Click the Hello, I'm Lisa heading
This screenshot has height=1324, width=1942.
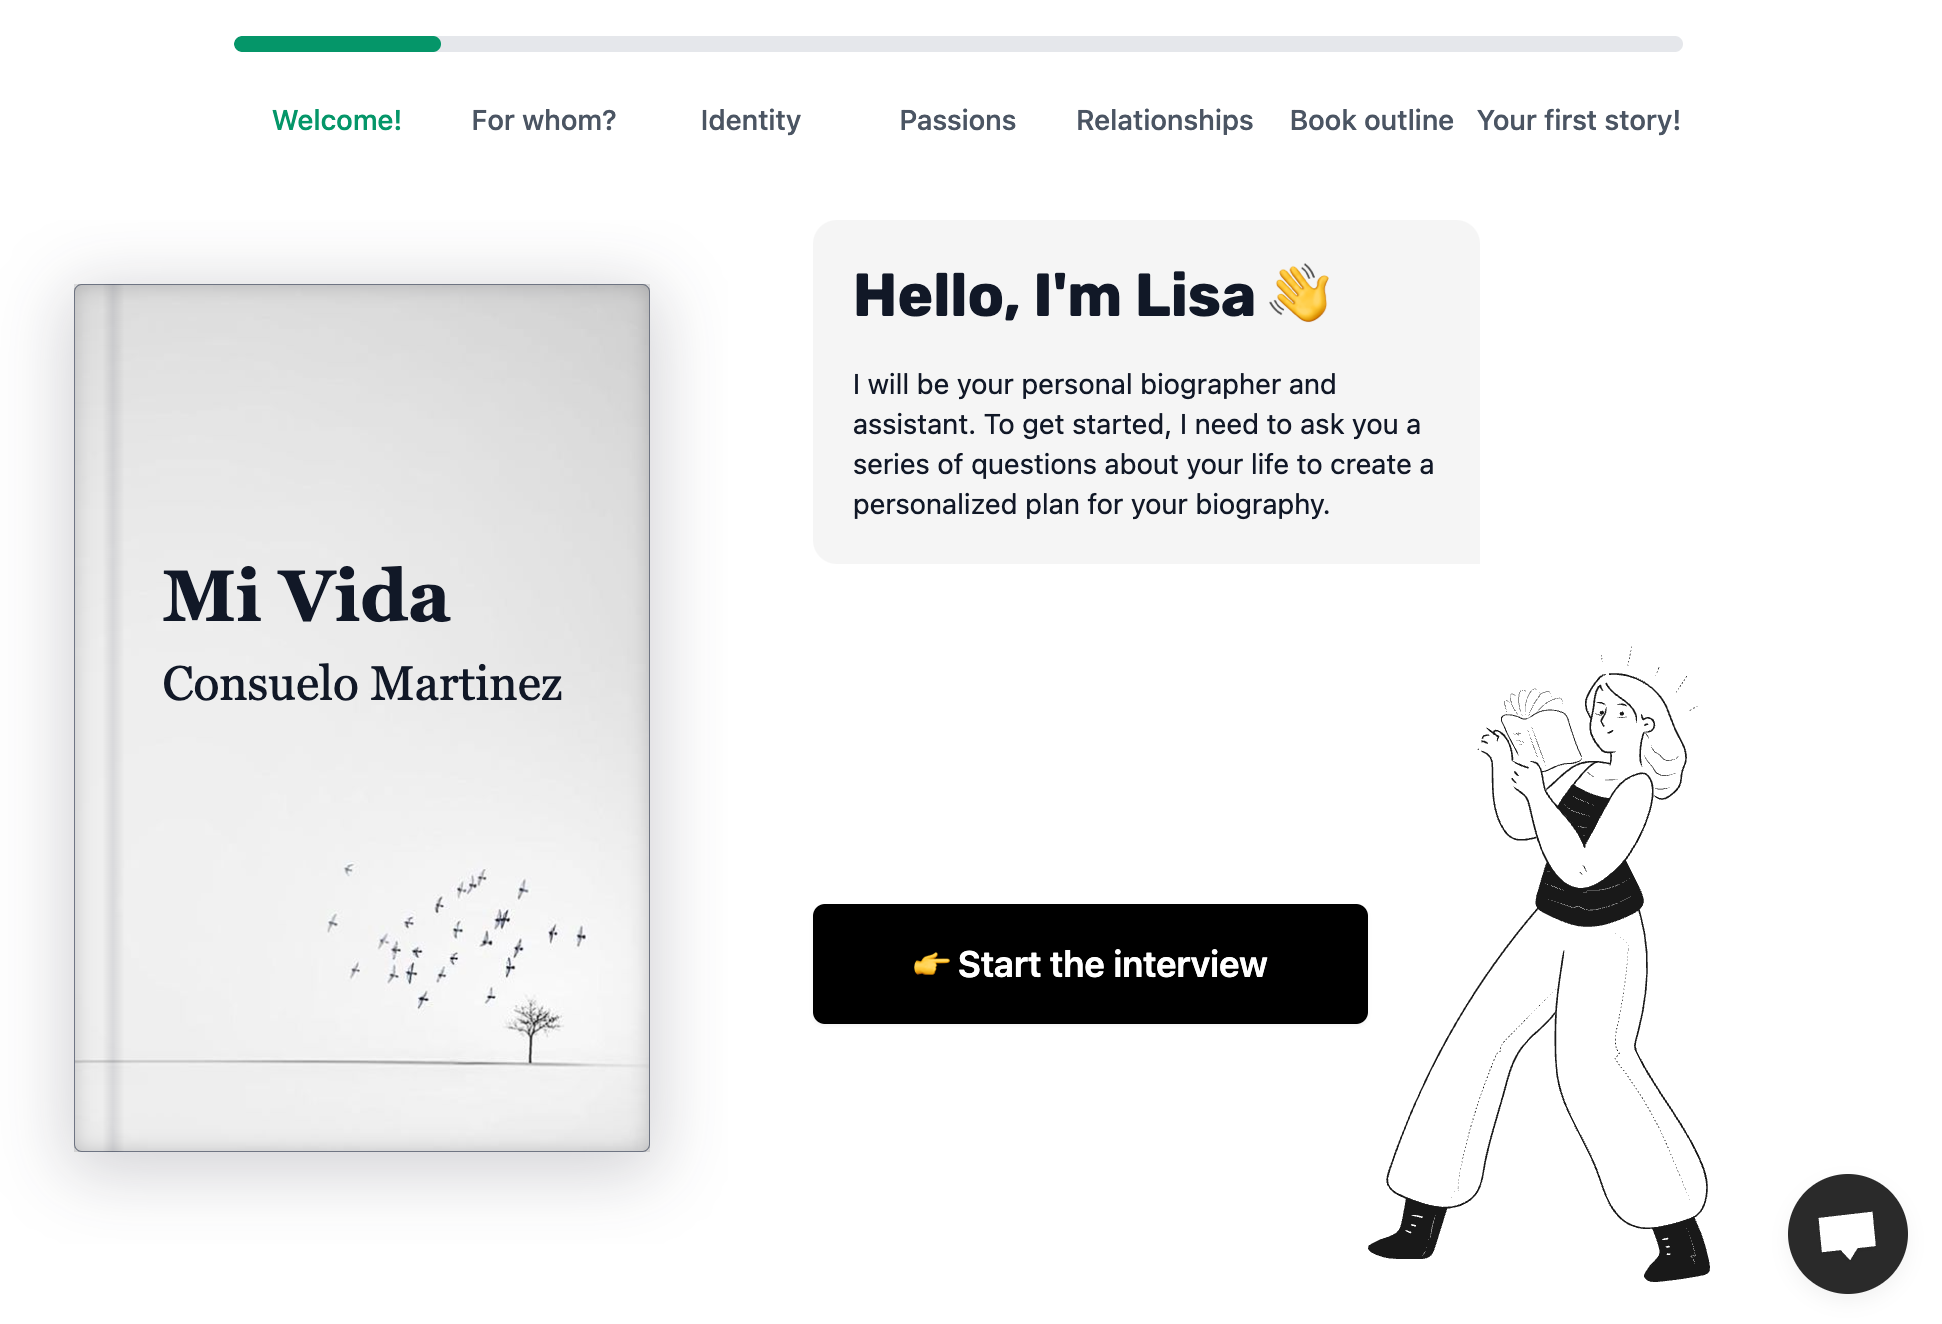pos(1054,295)
